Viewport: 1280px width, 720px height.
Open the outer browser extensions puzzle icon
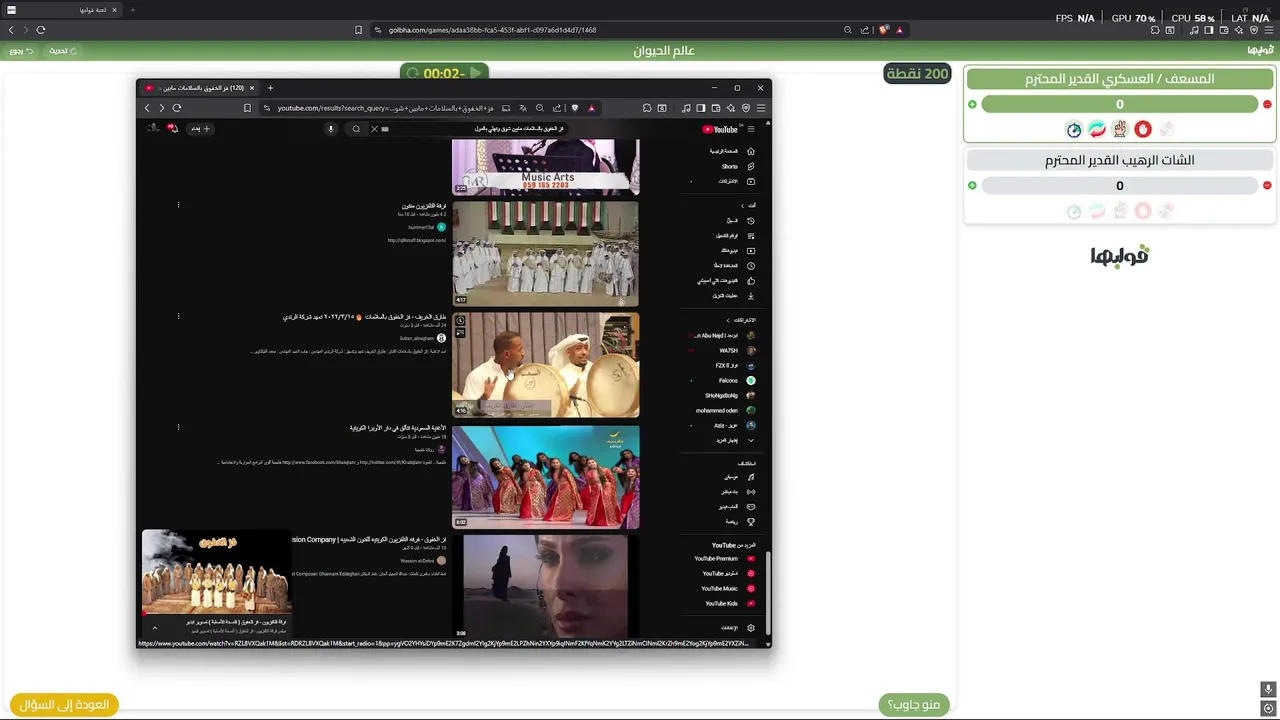tap(1155, 30)
